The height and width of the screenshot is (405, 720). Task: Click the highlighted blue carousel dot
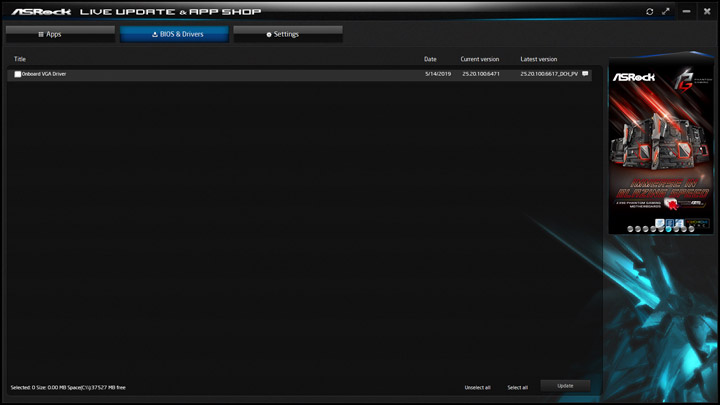coord(669,229)
